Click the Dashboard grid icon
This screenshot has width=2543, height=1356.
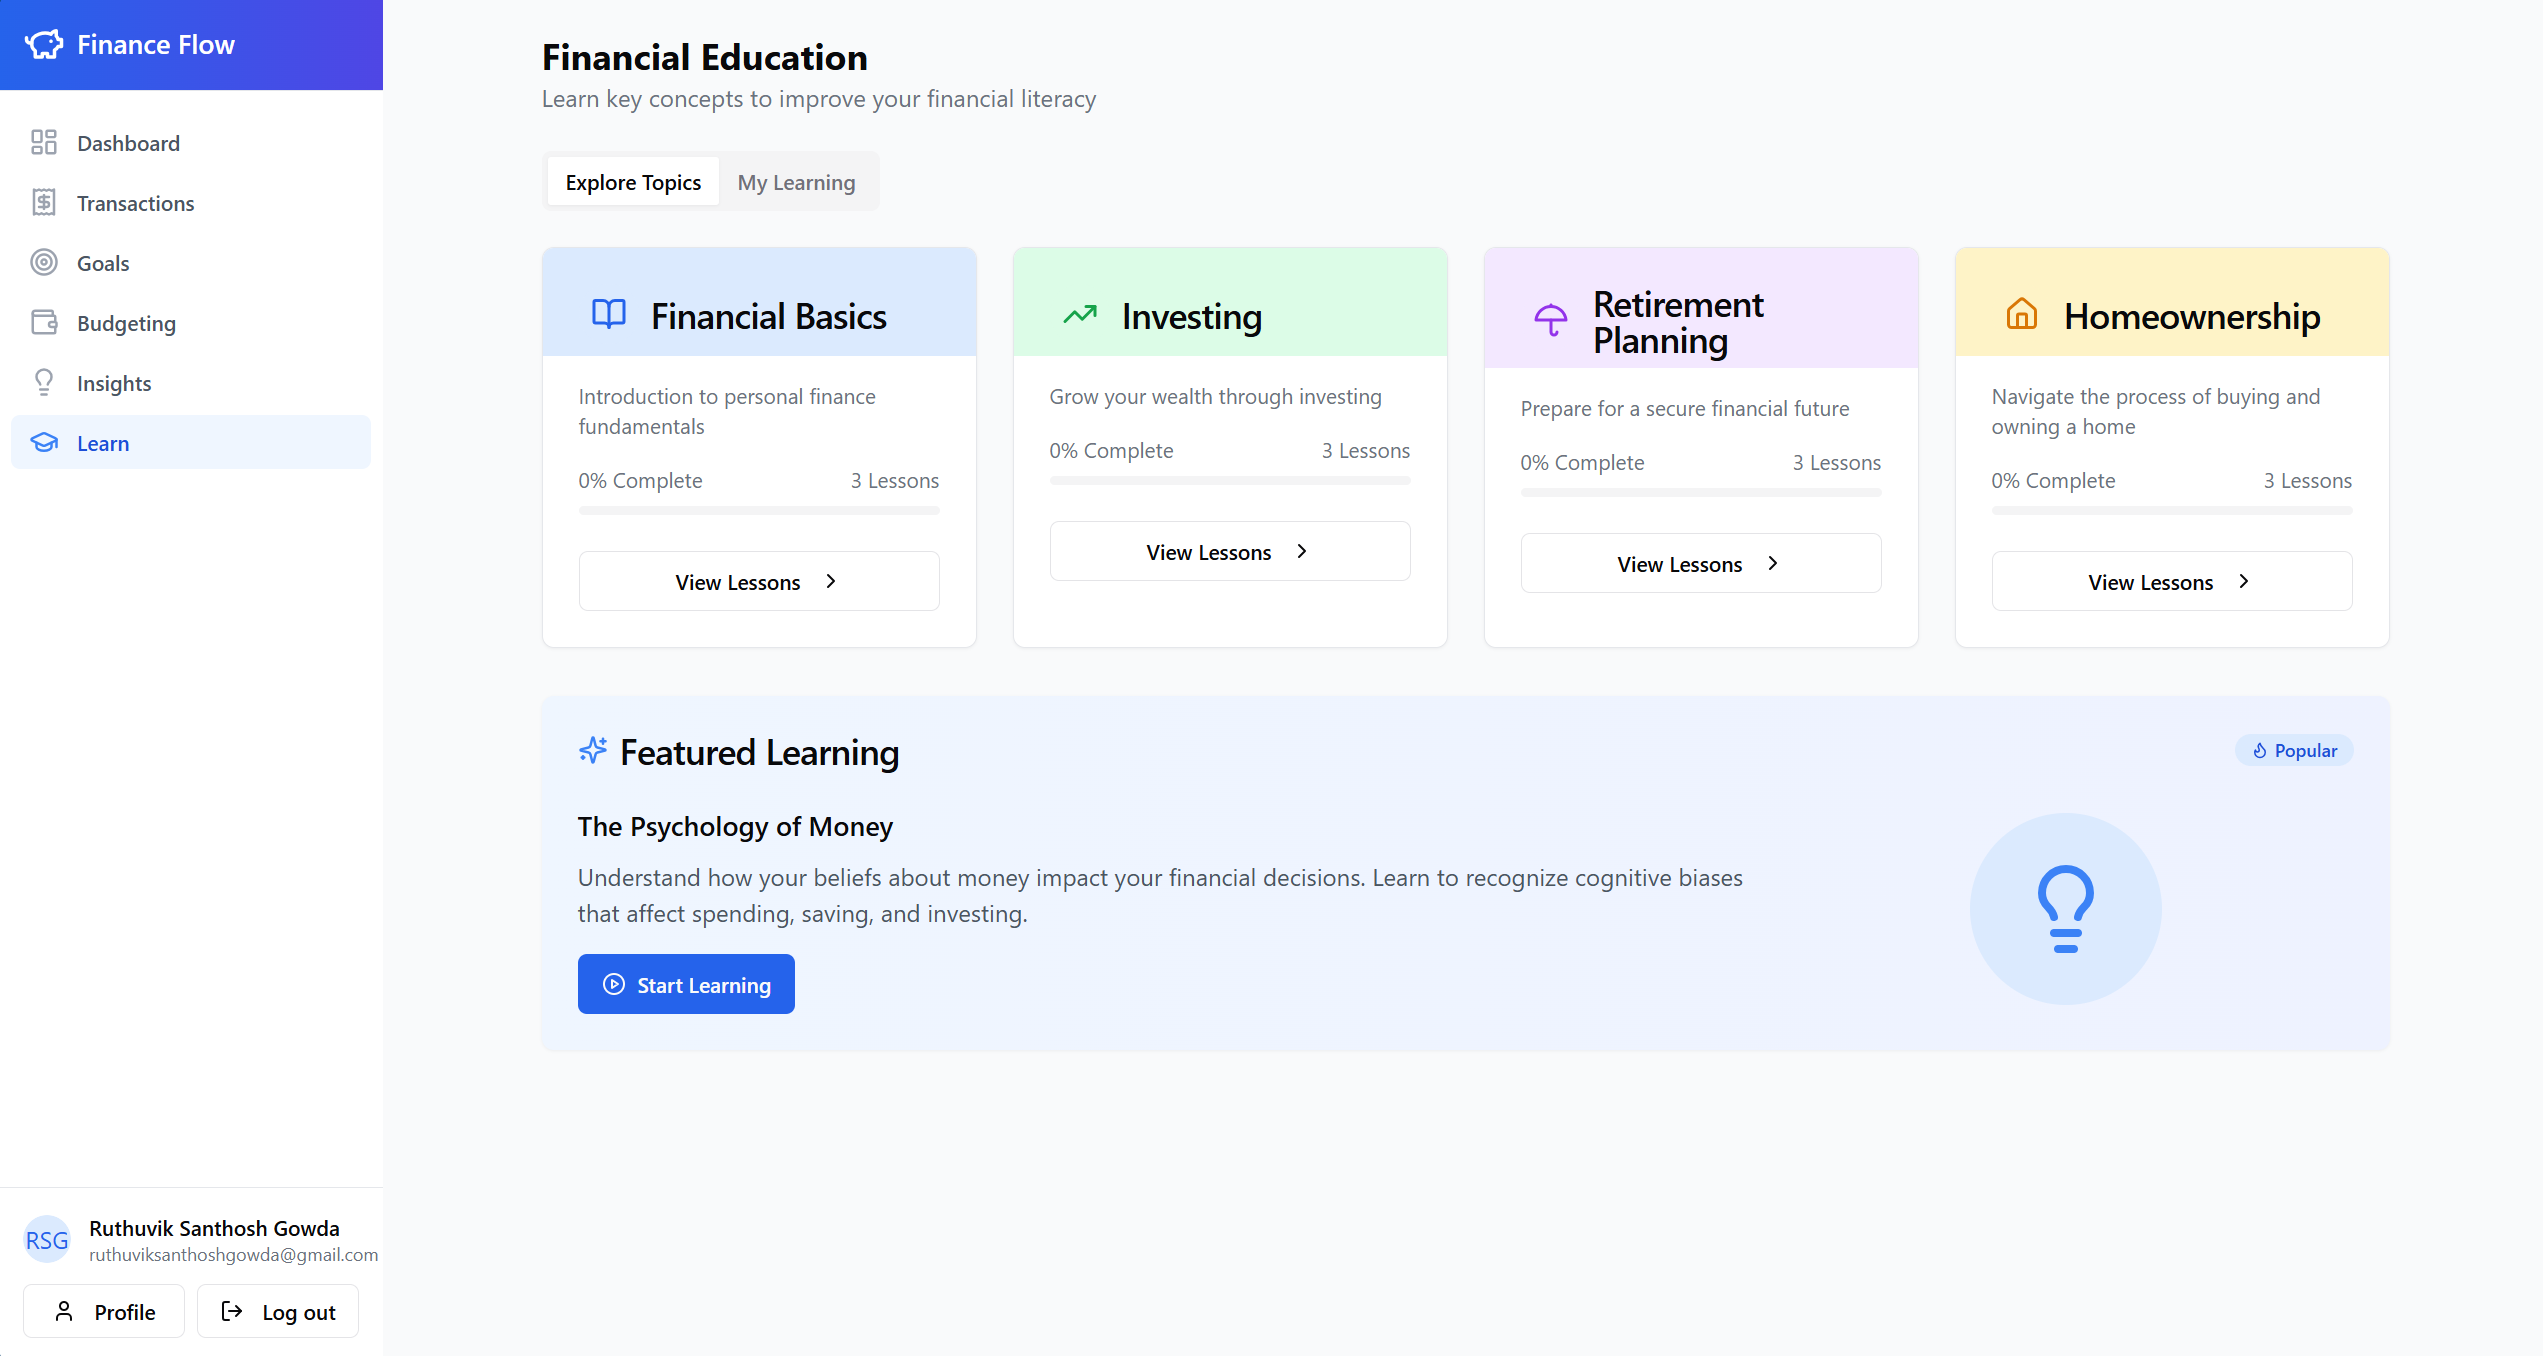point(44,143)
